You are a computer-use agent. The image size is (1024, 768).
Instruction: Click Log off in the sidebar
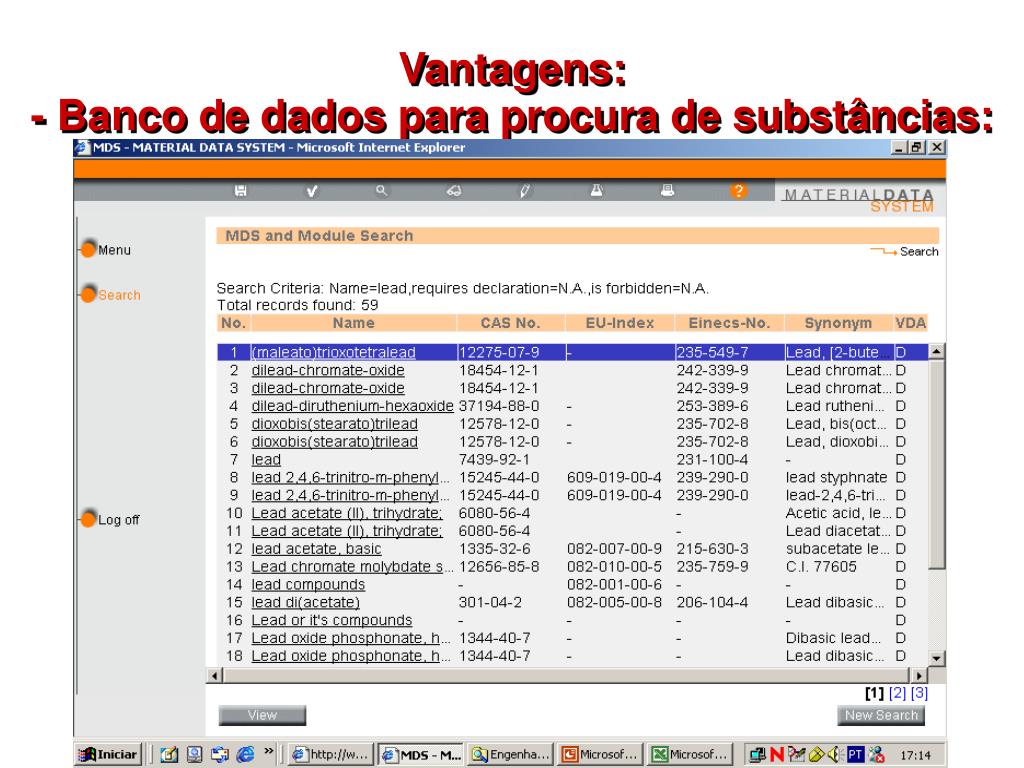coord(110,519)
